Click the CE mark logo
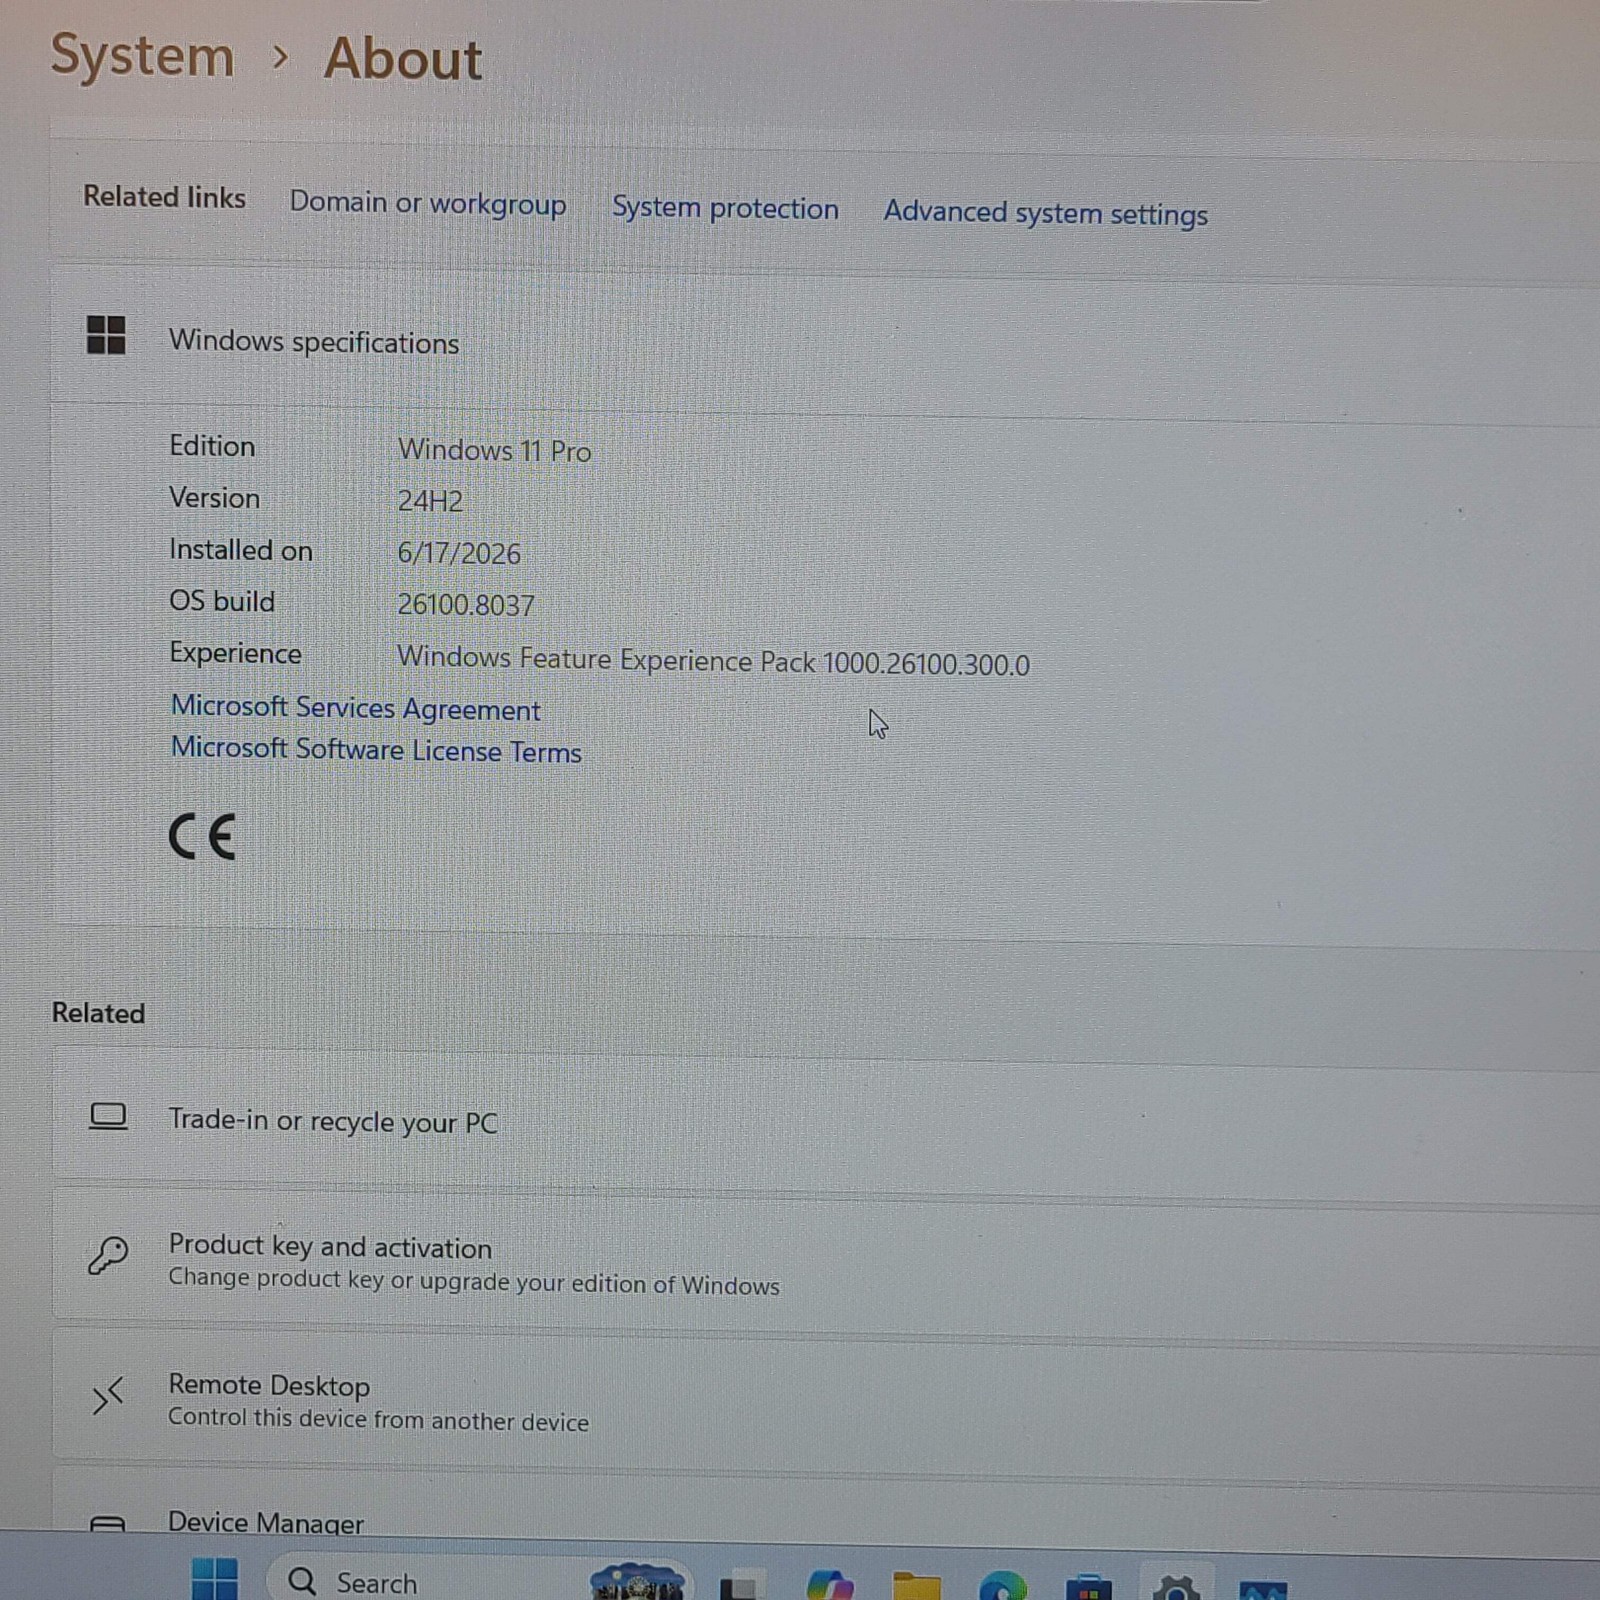 tap(202, 836)
